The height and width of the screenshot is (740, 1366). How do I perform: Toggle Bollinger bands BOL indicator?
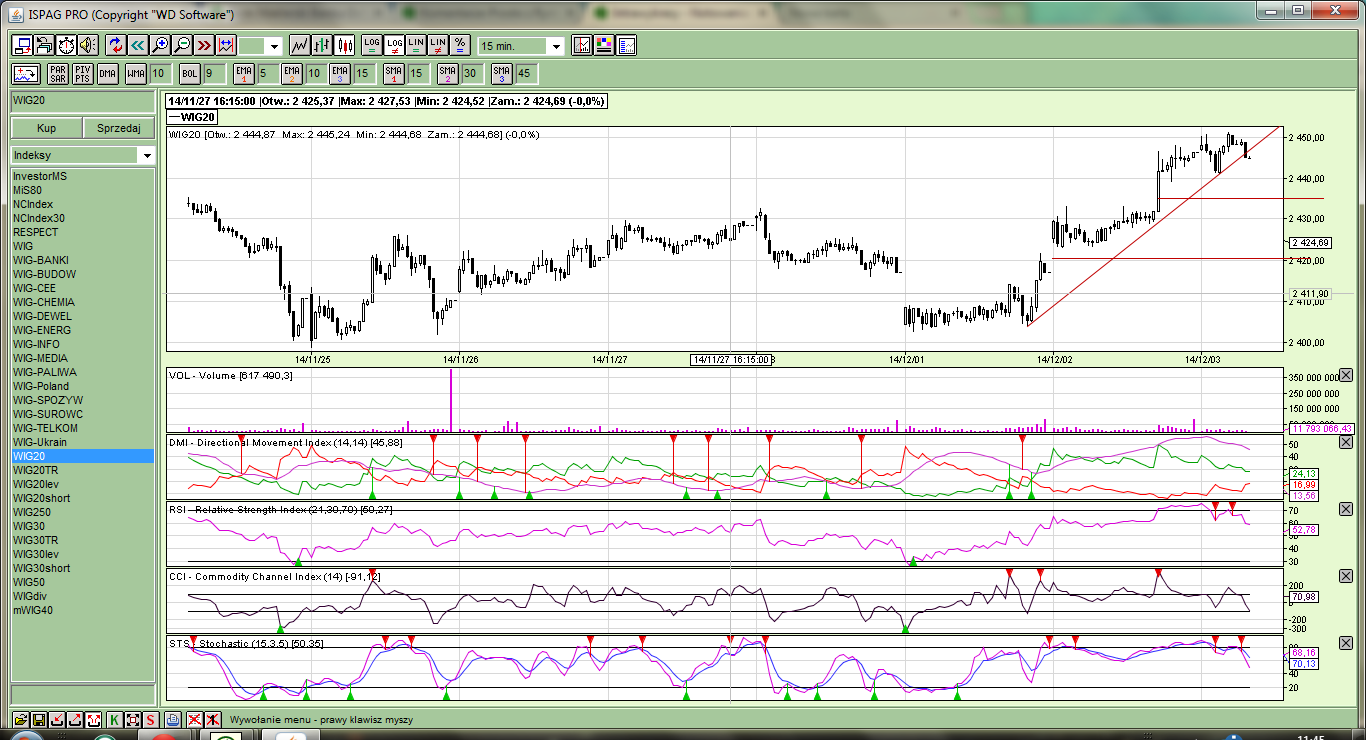click(x=190, y=73)
